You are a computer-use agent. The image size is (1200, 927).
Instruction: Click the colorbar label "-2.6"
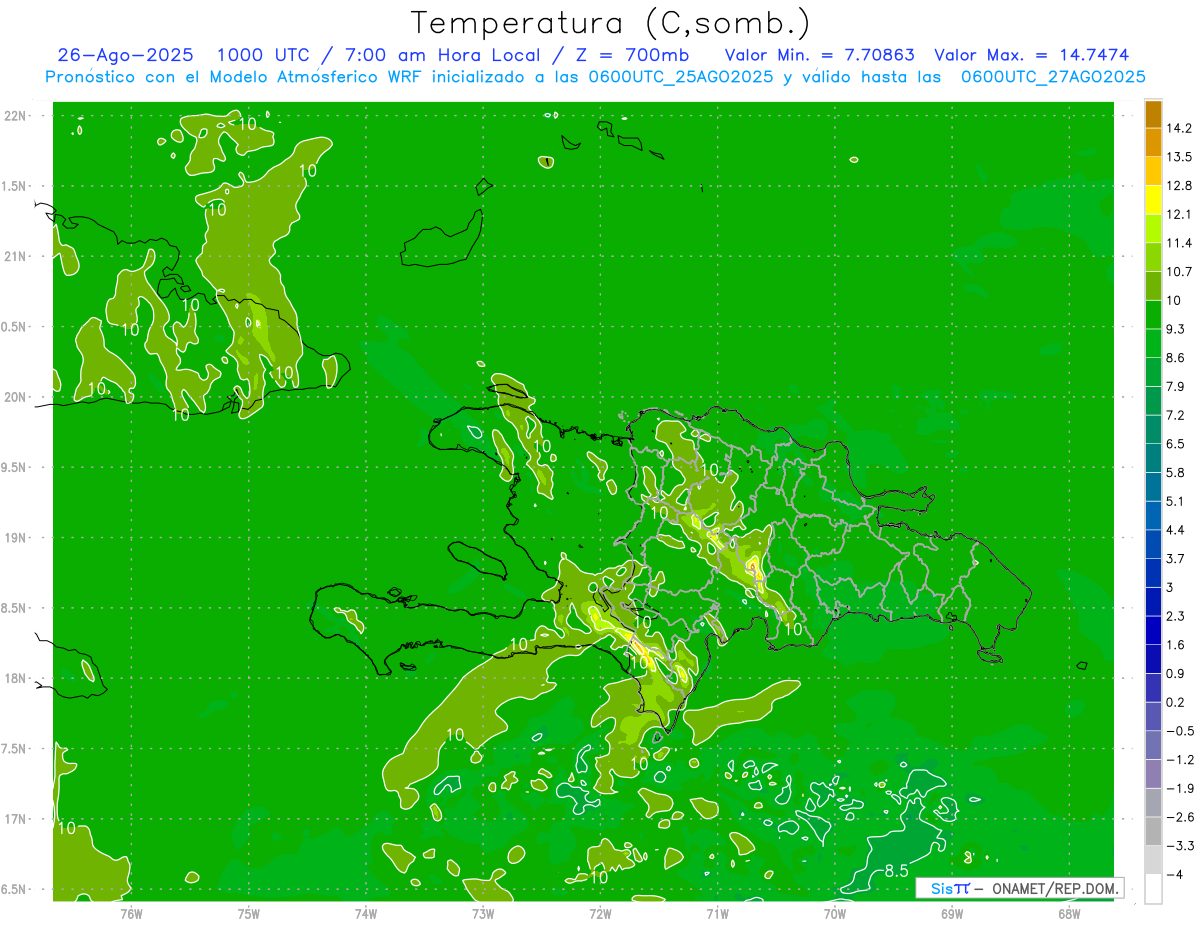click(x=1180, y=817)
